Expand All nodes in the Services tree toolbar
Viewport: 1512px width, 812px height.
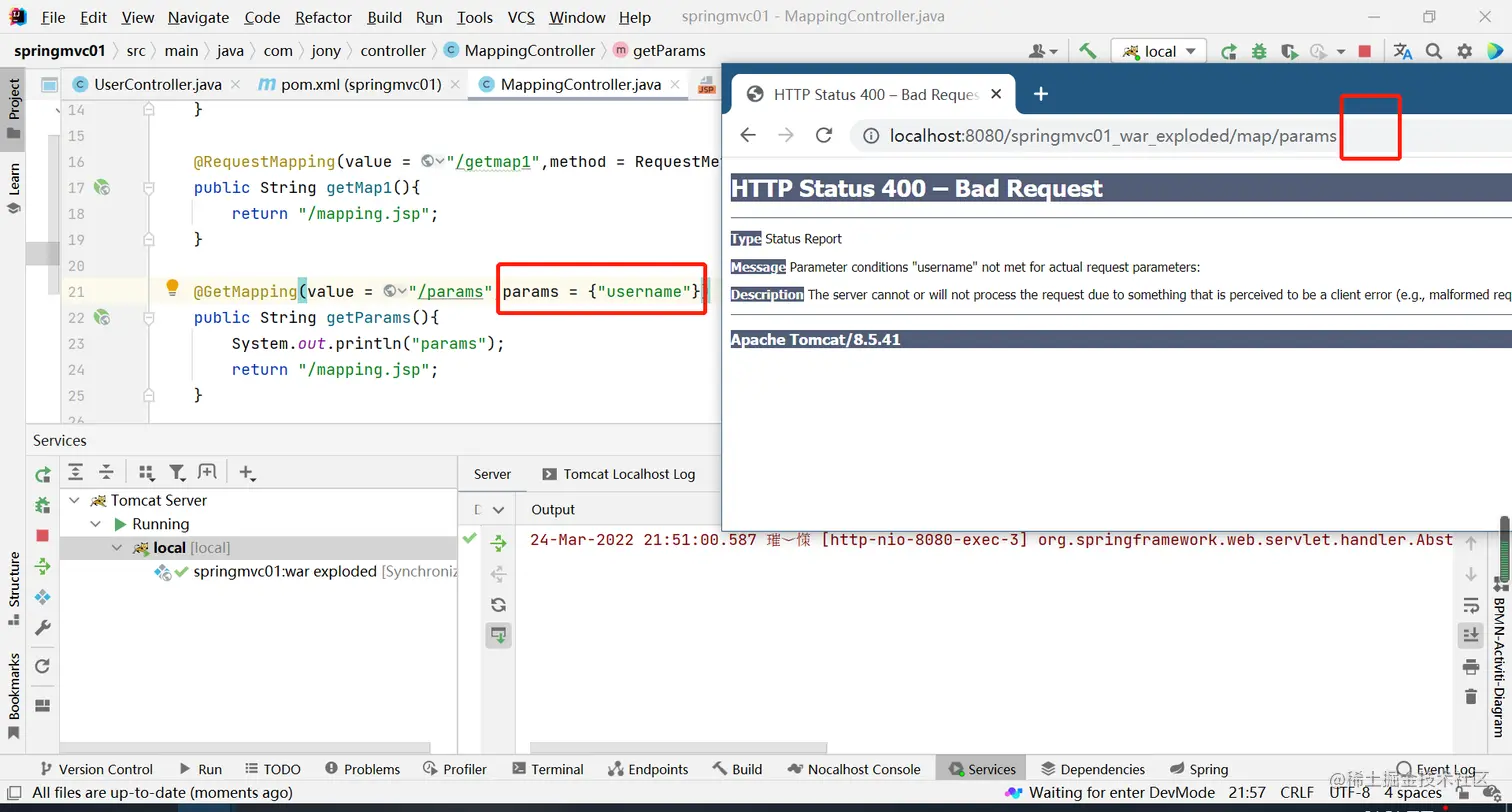coord(75,473)
